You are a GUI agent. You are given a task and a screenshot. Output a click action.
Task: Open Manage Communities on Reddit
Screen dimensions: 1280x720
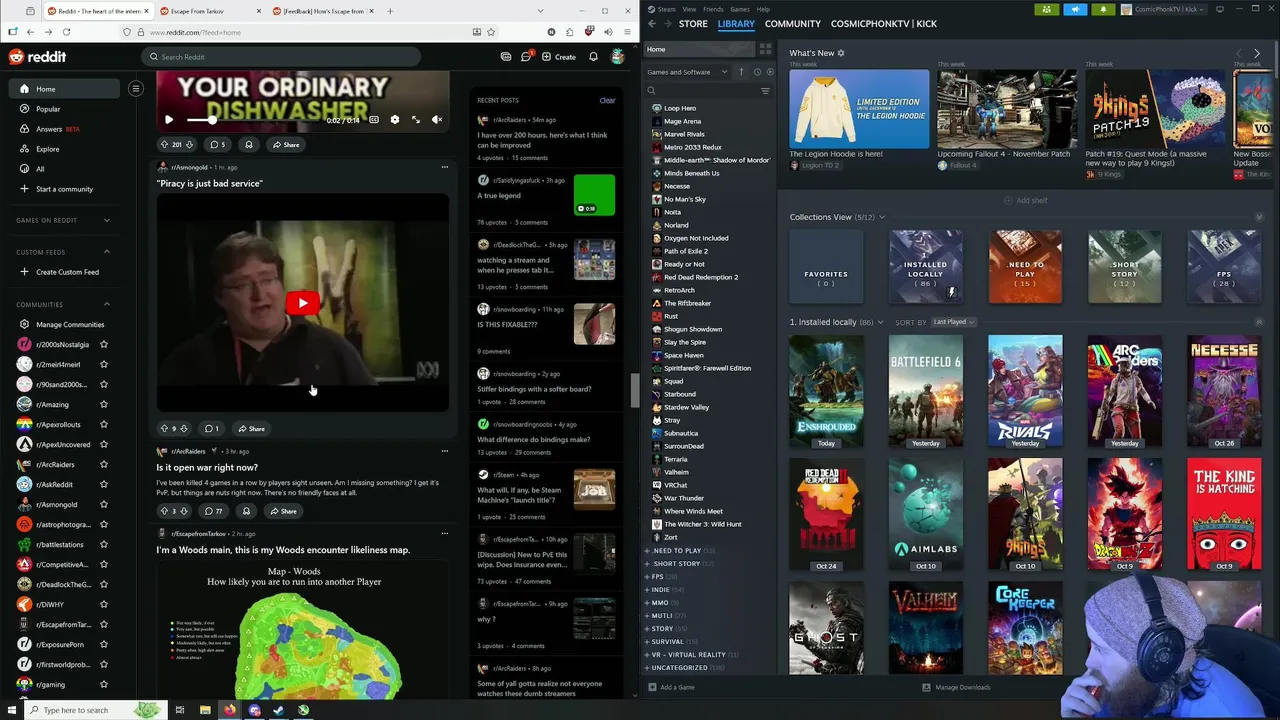point(62,324)
